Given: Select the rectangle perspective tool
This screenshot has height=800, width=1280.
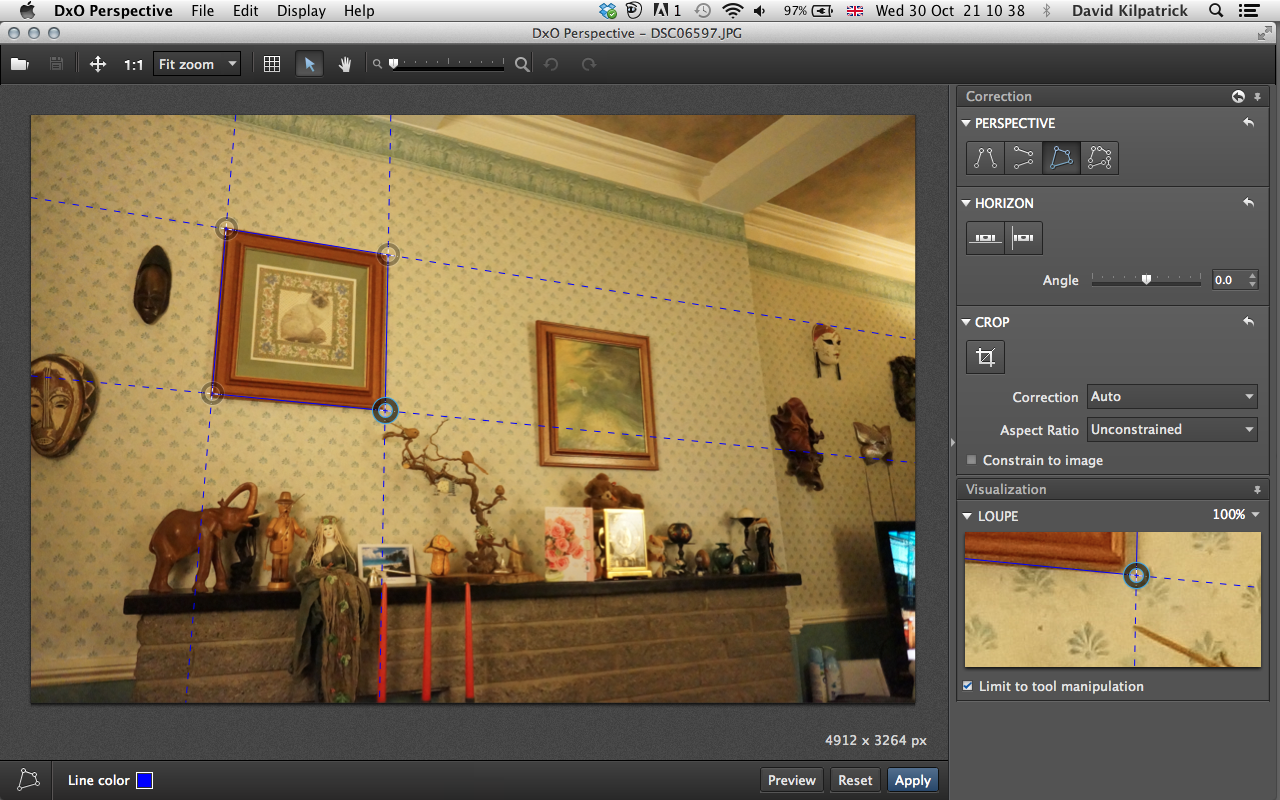Looking at the screenshot, I should pyautogui.click(x=1061, y=157).
